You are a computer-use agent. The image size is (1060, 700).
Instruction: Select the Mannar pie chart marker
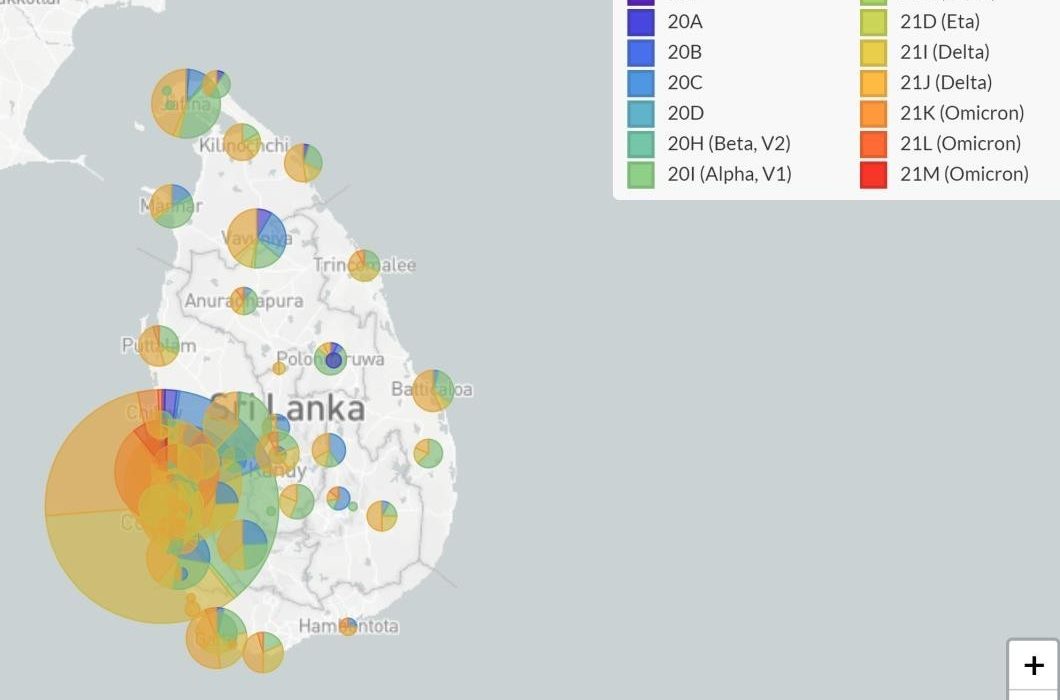tap(172, 206)
